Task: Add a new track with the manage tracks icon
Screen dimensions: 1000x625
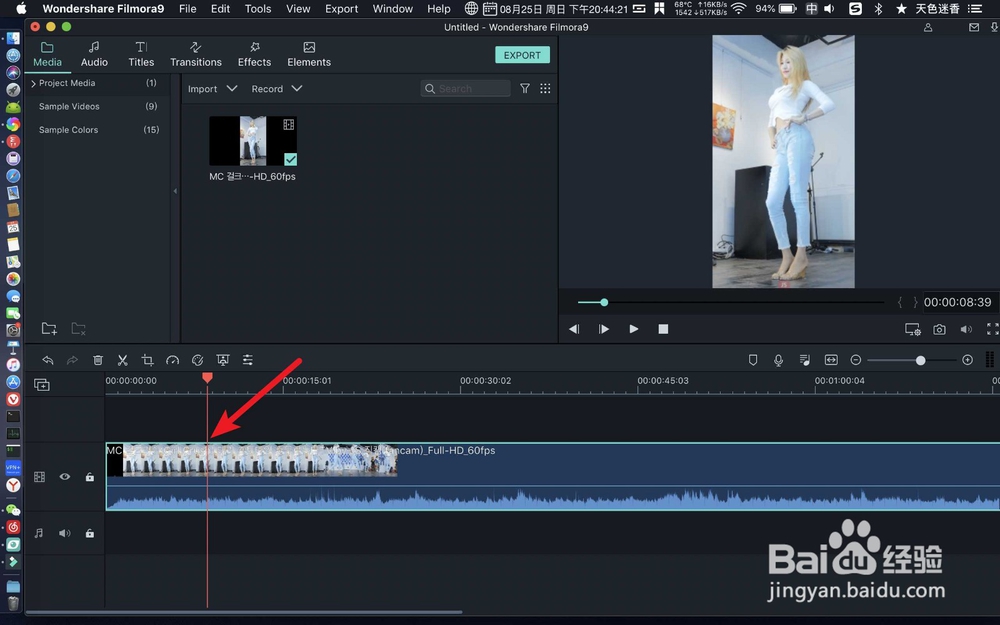Action: pos(41,385)
